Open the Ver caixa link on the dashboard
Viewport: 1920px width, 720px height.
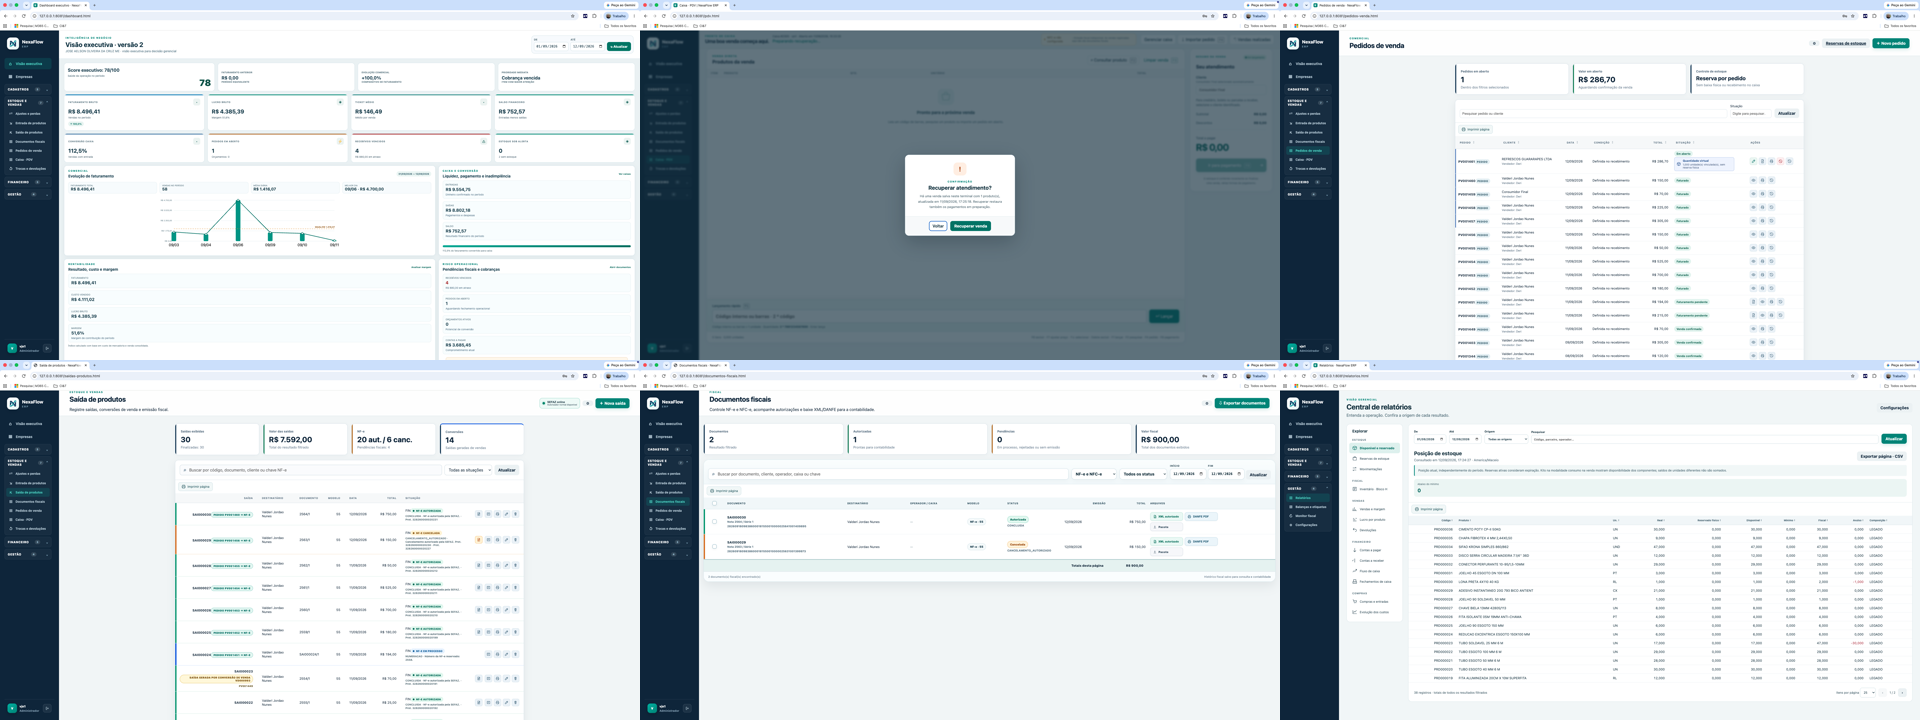tap(625, 174)
